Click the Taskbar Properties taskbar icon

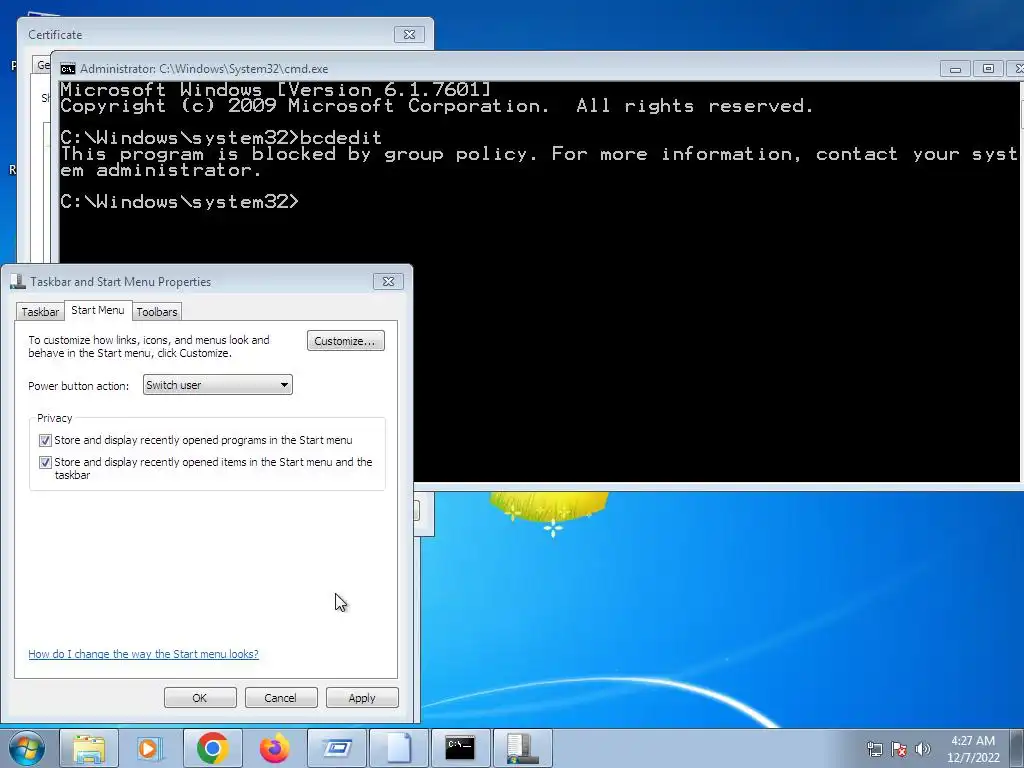pyautogui.click(x=522, y=748)
